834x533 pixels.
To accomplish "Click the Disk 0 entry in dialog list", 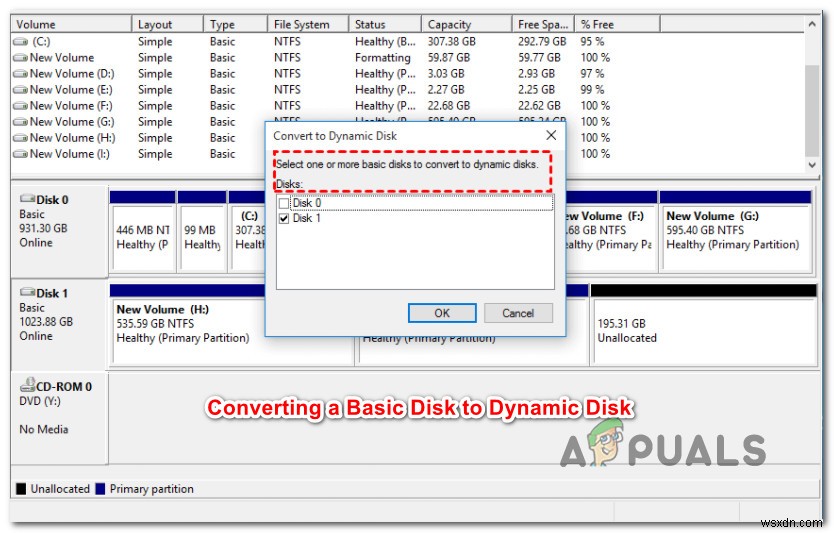I will coord(307,203).
